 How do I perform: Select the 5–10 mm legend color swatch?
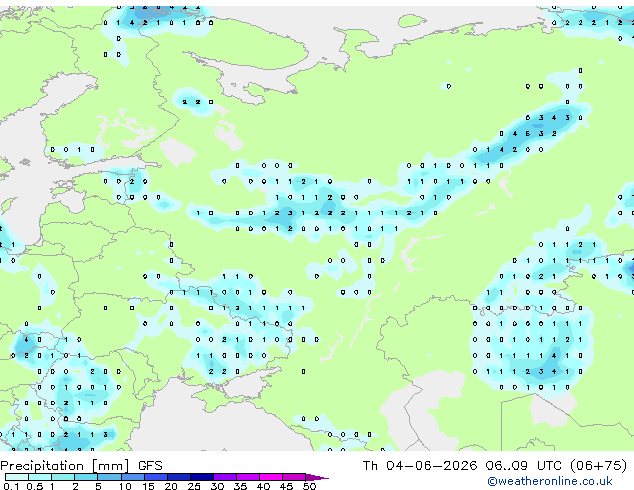pos(109,477)
